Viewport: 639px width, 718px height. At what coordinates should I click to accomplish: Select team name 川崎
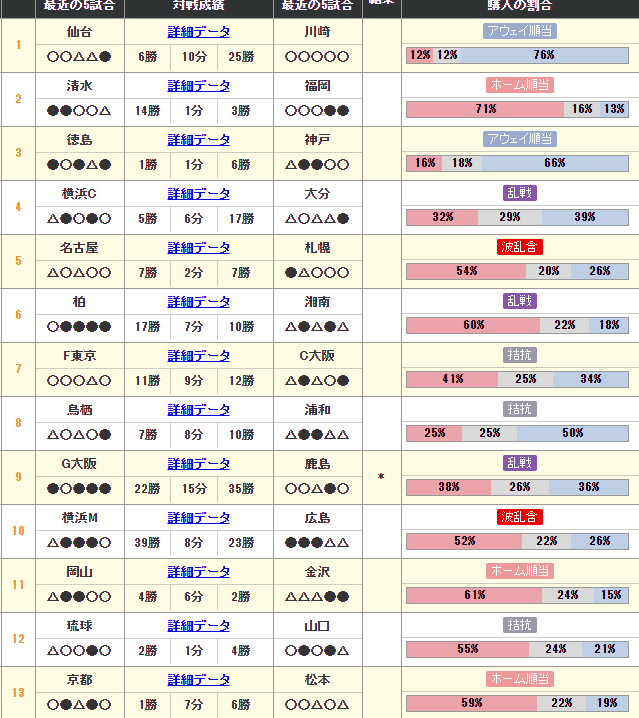pos(317,32)
